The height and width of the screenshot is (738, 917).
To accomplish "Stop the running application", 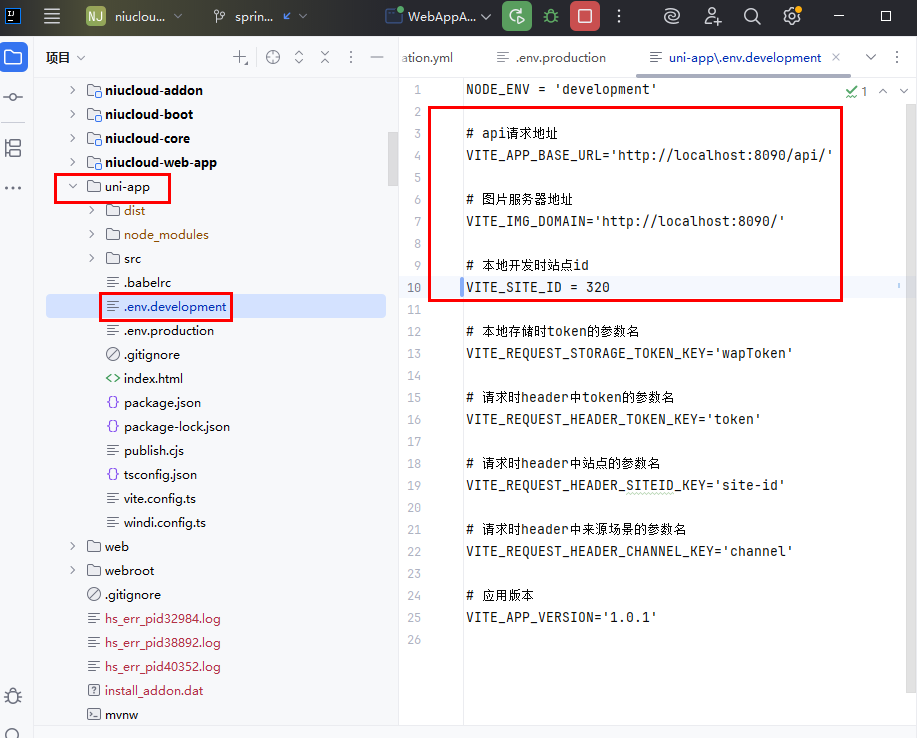I will tap(585, 16).
